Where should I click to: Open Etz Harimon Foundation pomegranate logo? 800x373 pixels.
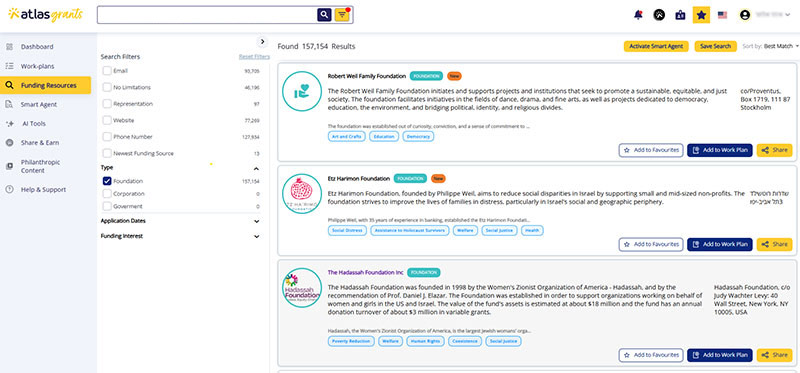(x=302, y=193)
